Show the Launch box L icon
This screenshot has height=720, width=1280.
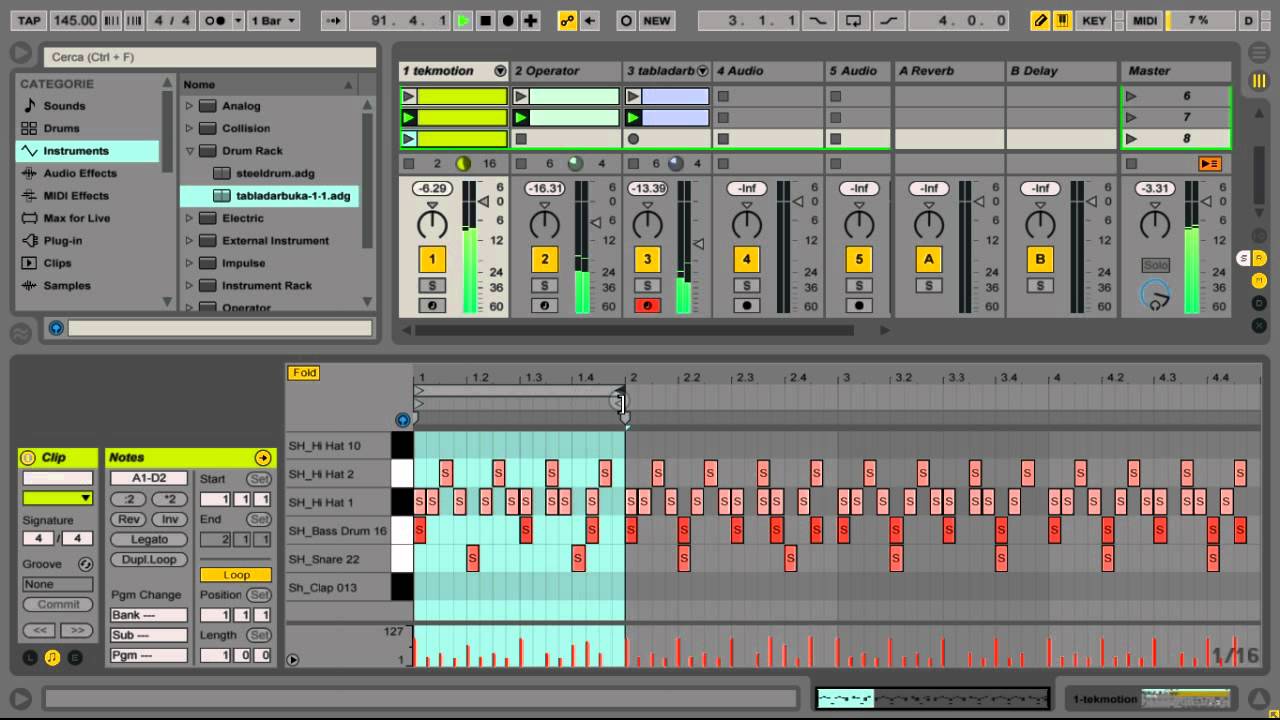30,658
